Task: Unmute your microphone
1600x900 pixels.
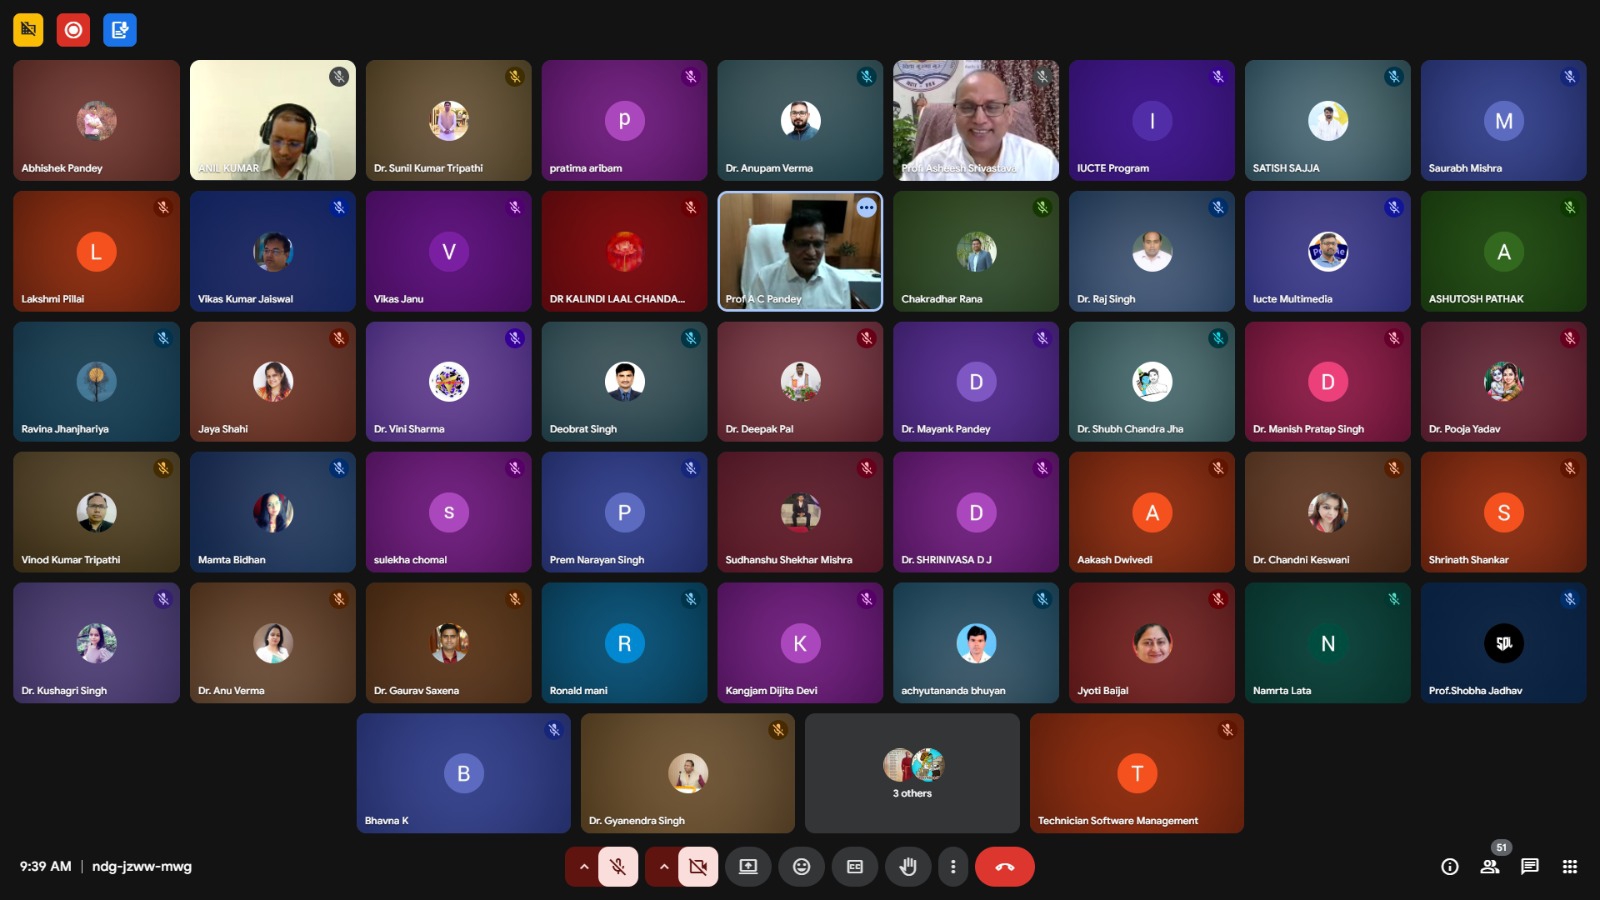Action: [x=618, y=867]
